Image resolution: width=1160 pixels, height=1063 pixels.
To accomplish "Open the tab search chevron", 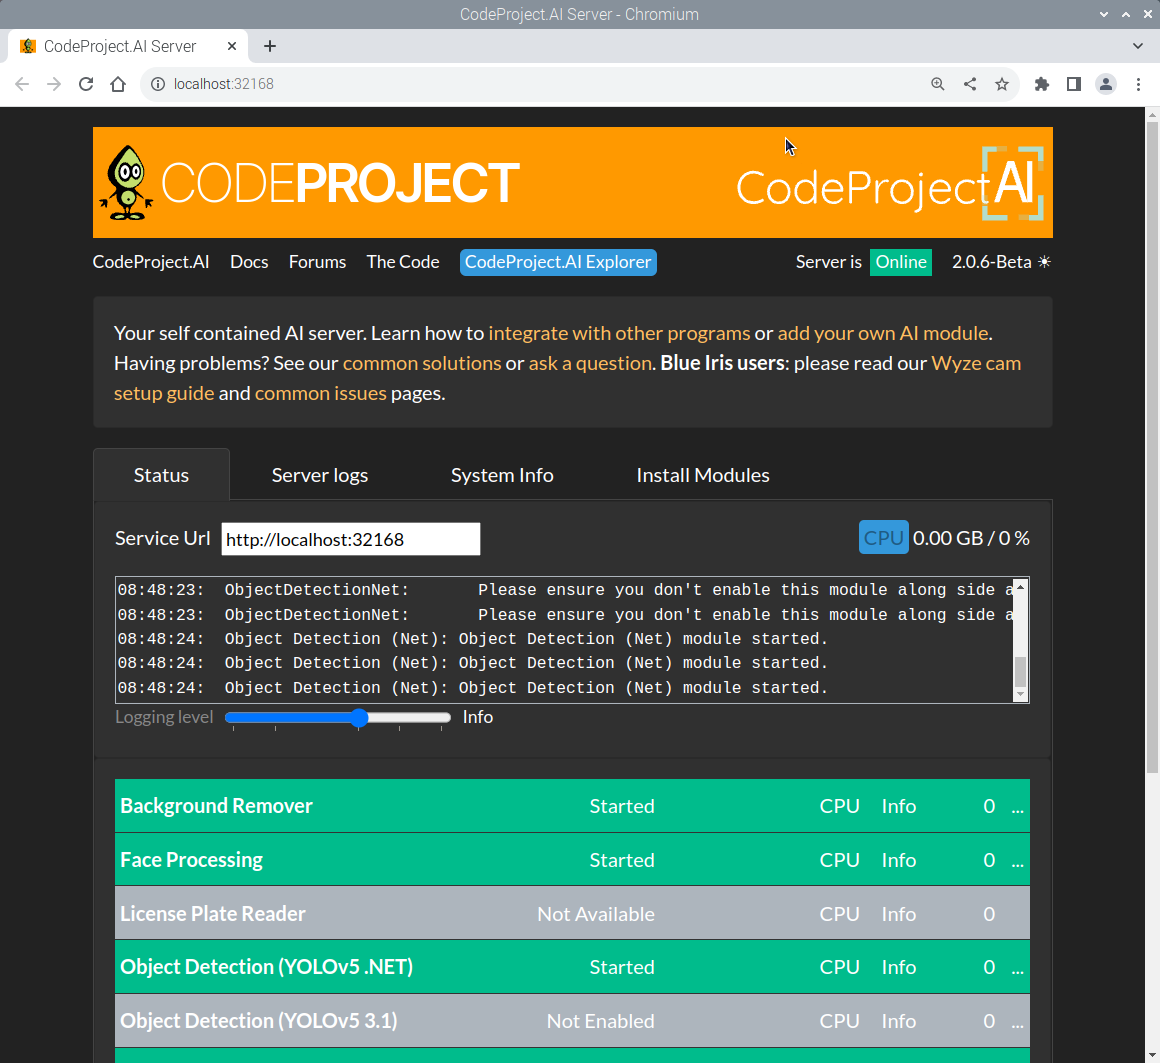I will pyautogui.click(x=1137, y=46).
